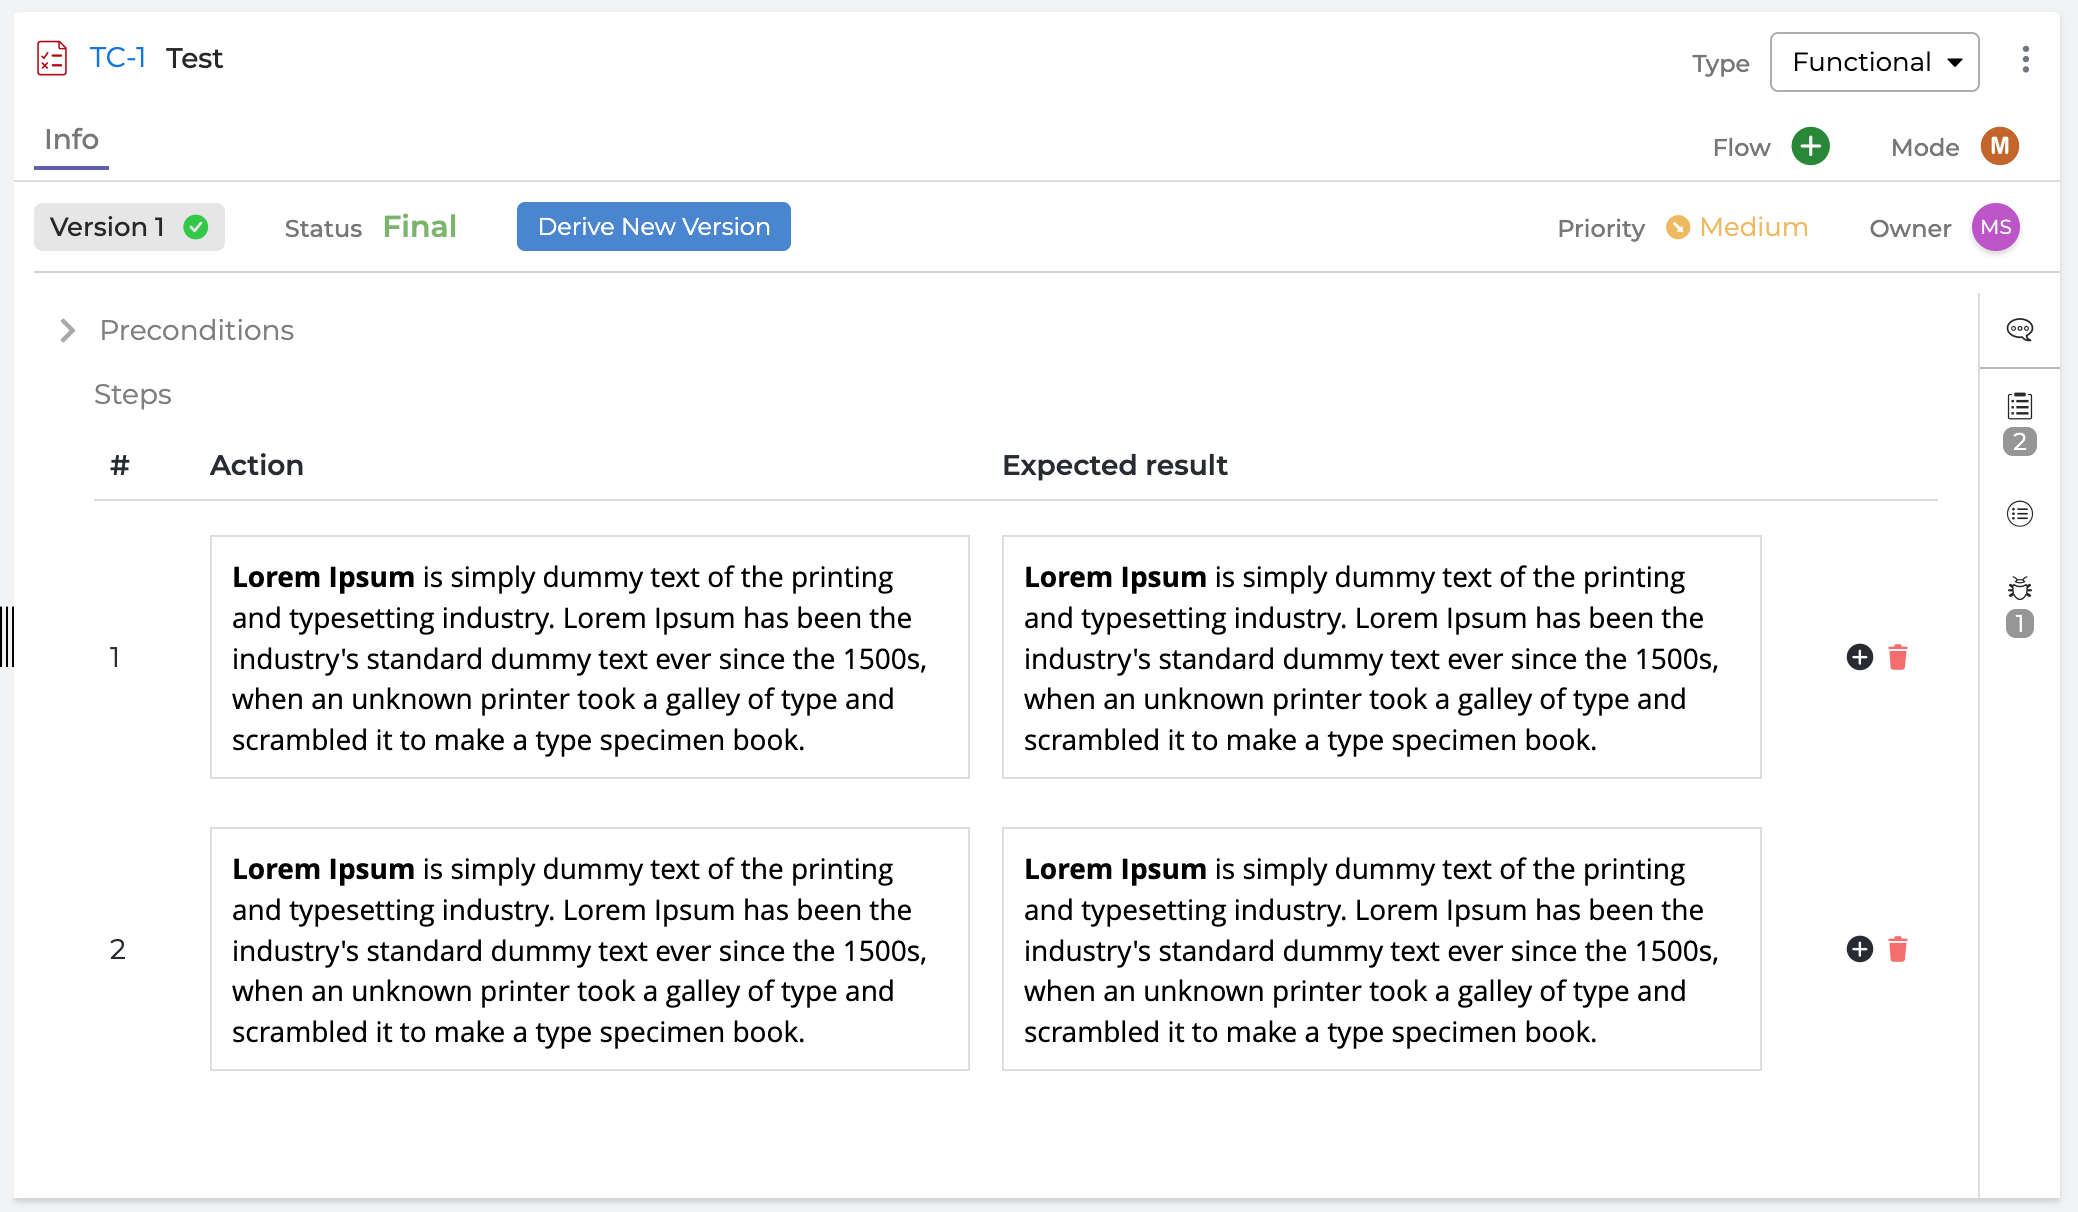Add a step after step 1
Screen dimensions: 2078x1212
[x=1859, y=657]
